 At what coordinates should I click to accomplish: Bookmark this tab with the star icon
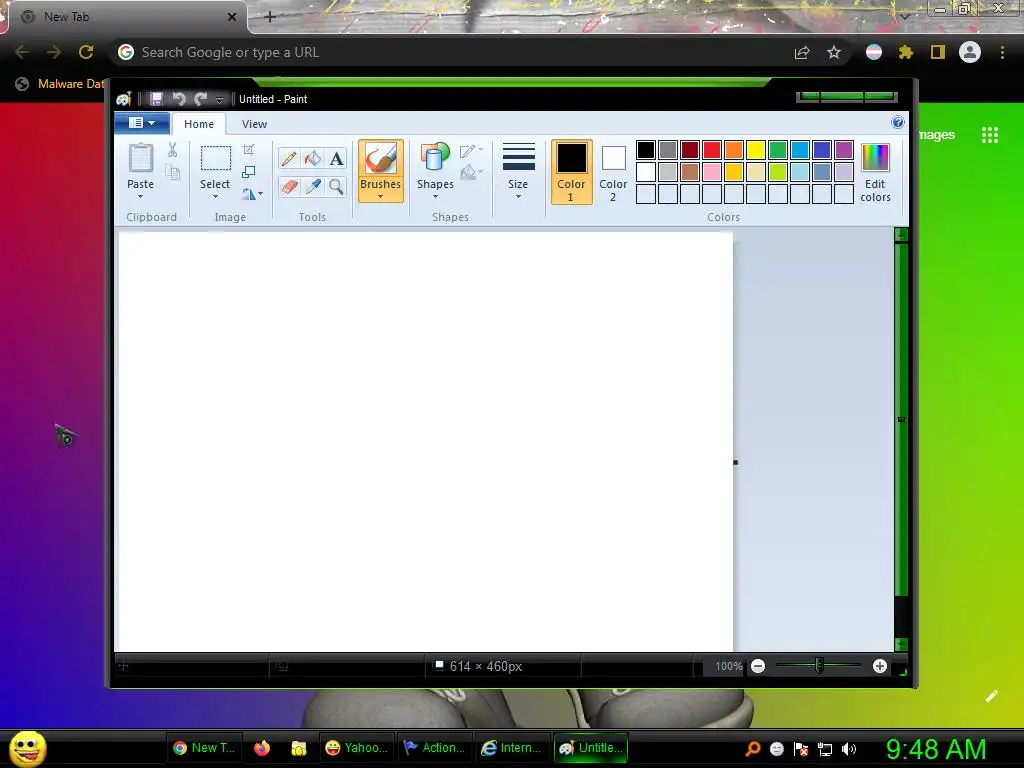click(x=833, y=52)
